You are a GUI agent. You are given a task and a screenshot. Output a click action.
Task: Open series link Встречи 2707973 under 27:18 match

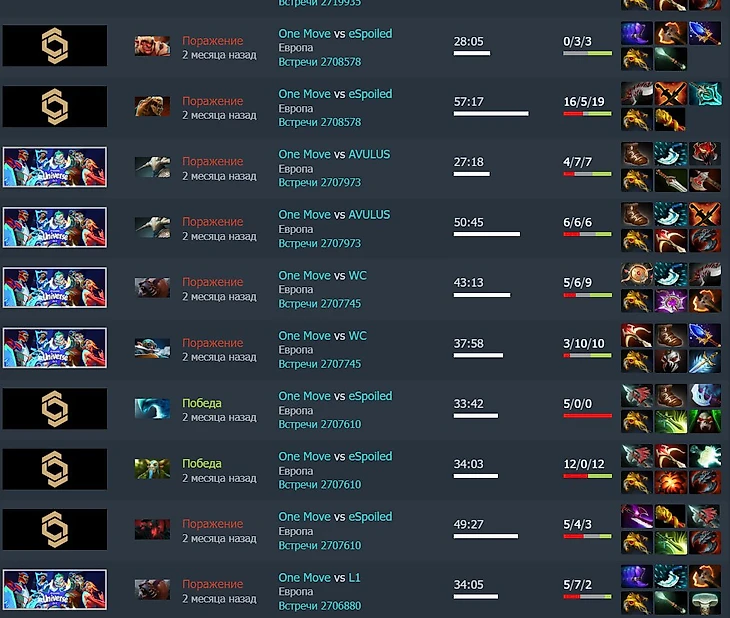pos(319,182)
